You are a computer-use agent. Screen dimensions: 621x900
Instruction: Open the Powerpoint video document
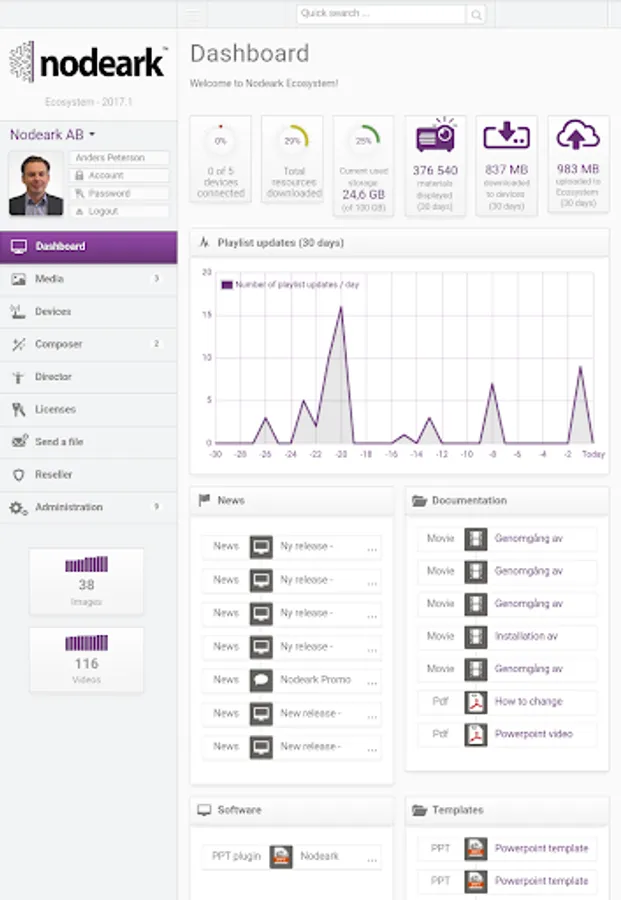534,734
